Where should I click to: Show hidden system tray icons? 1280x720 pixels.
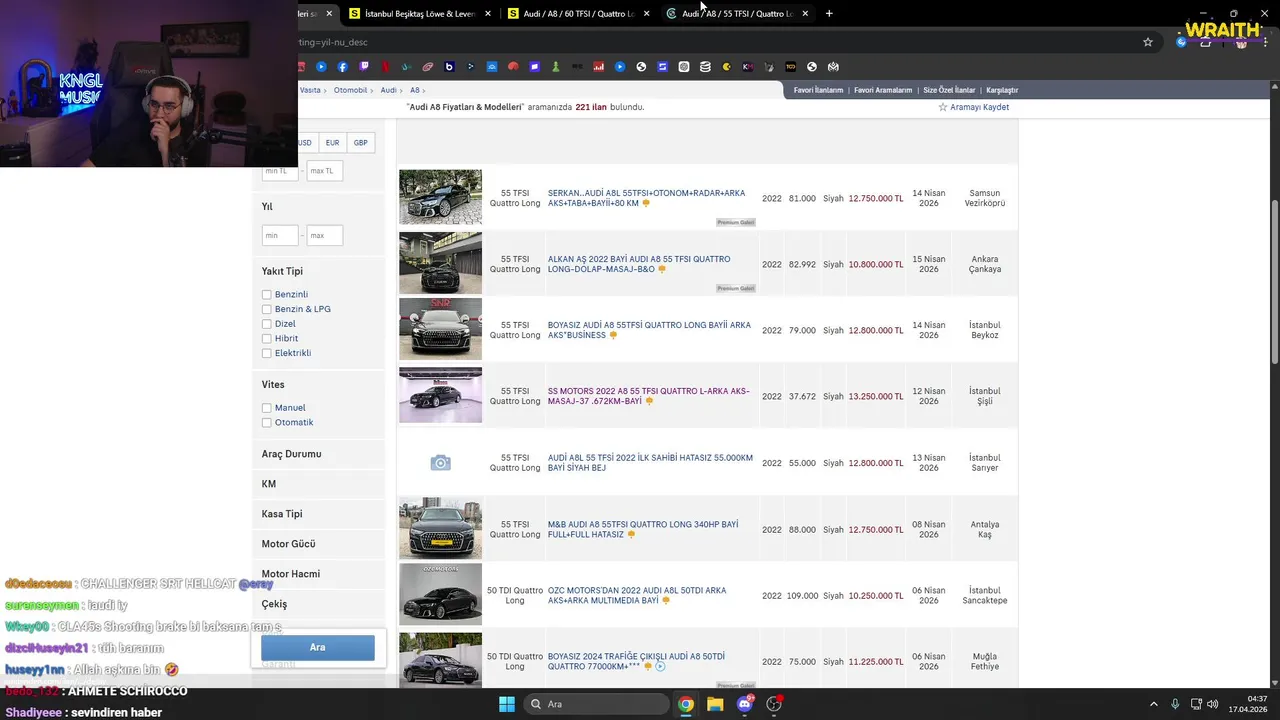(x=1153, y=704)
